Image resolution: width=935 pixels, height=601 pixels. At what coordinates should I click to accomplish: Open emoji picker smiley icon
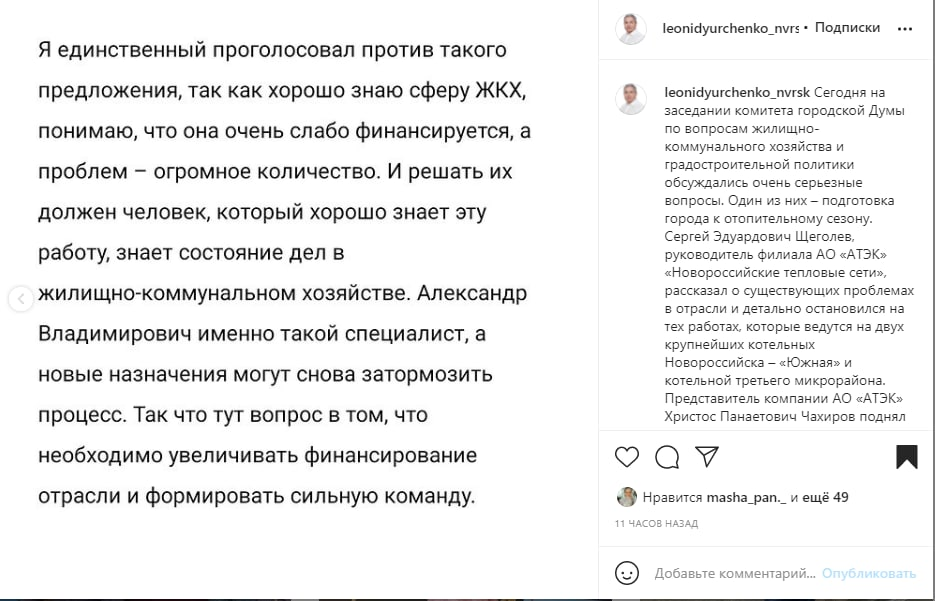point(627,573)
